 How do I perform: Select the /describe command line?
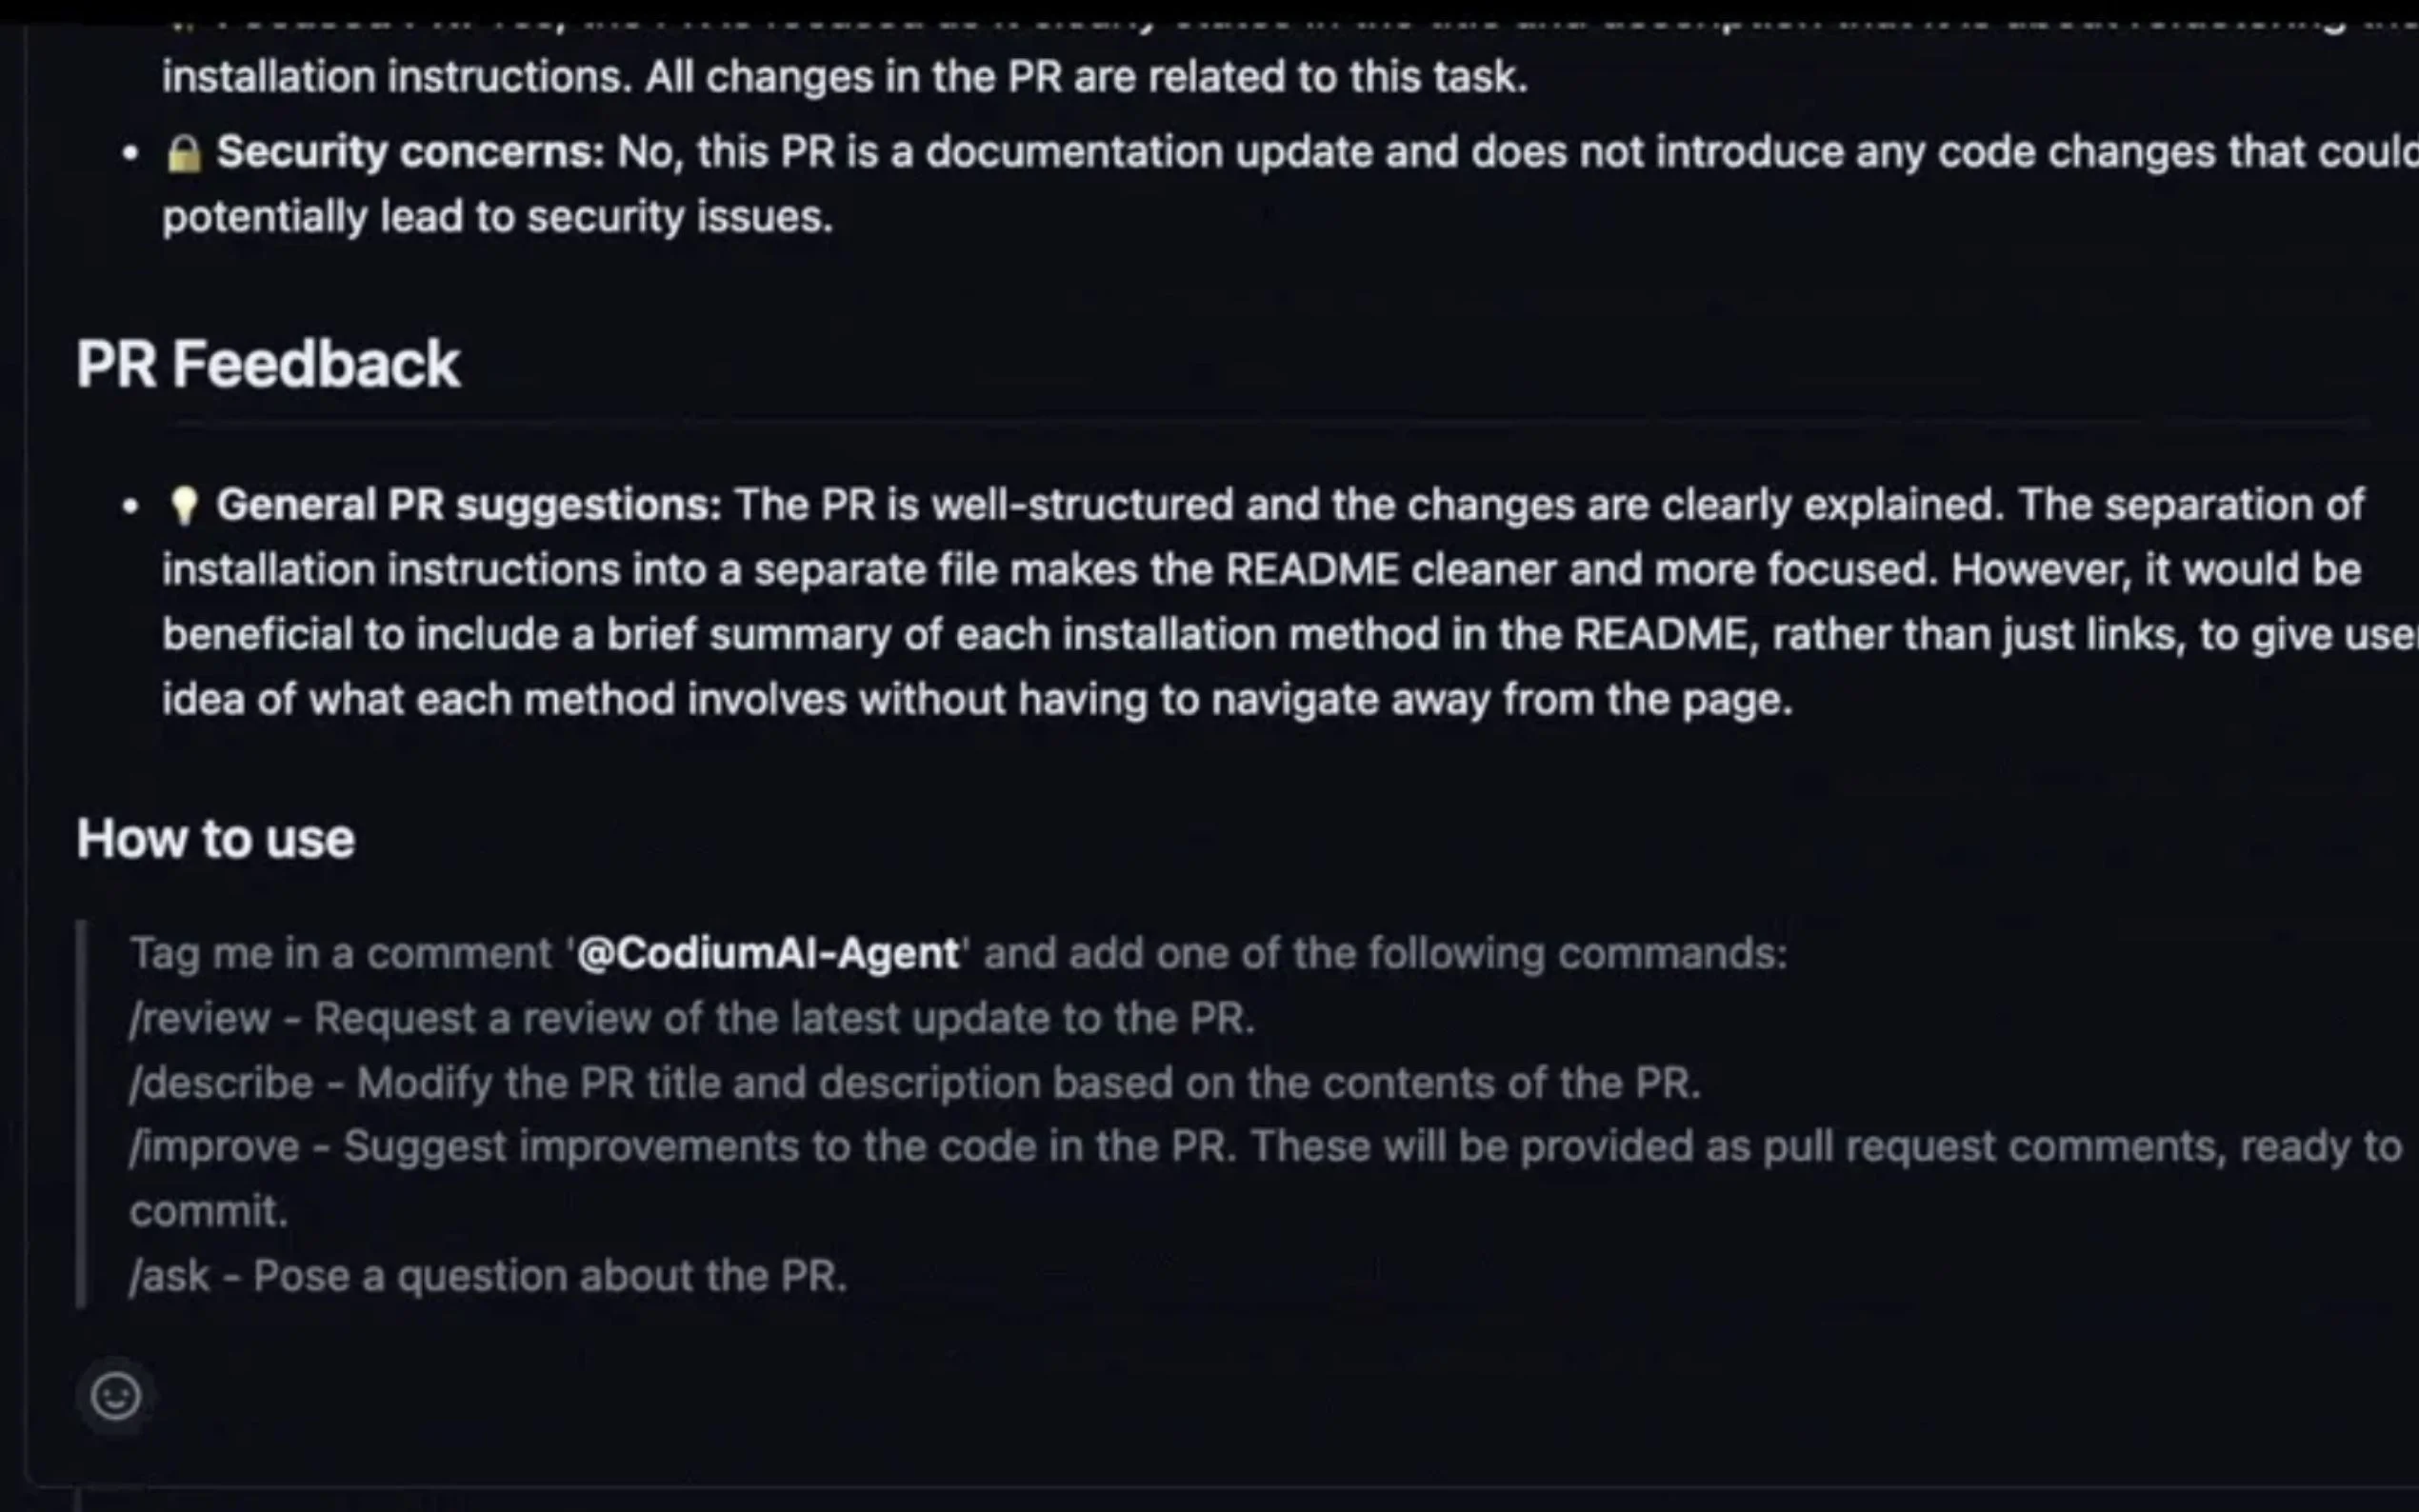[x=914, y=1083]
